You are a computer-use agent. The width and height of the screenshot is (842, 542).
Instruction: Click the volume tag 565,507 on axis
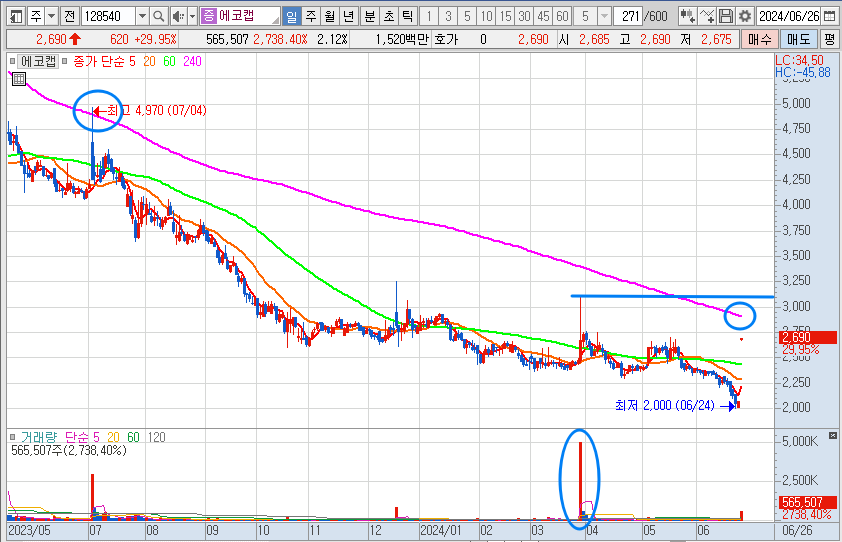[808, 502]
